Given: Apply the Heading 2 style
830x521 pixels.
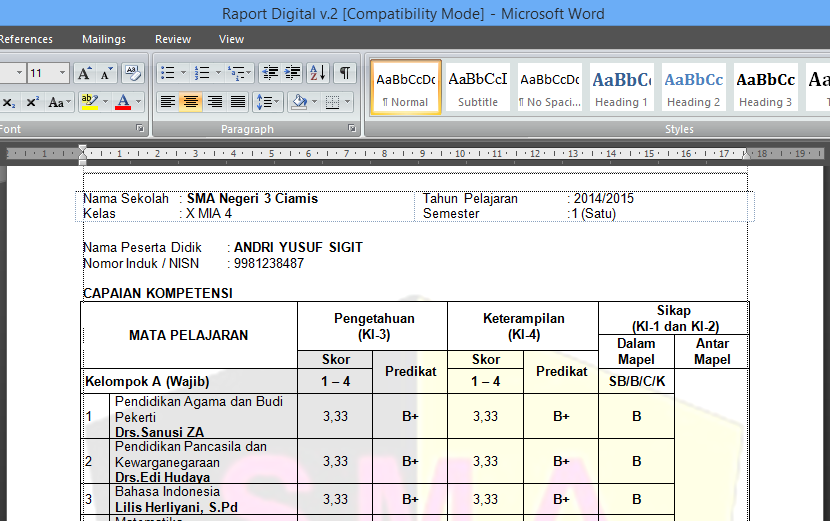Looking at the screenshot, I should tap(694, 87).
